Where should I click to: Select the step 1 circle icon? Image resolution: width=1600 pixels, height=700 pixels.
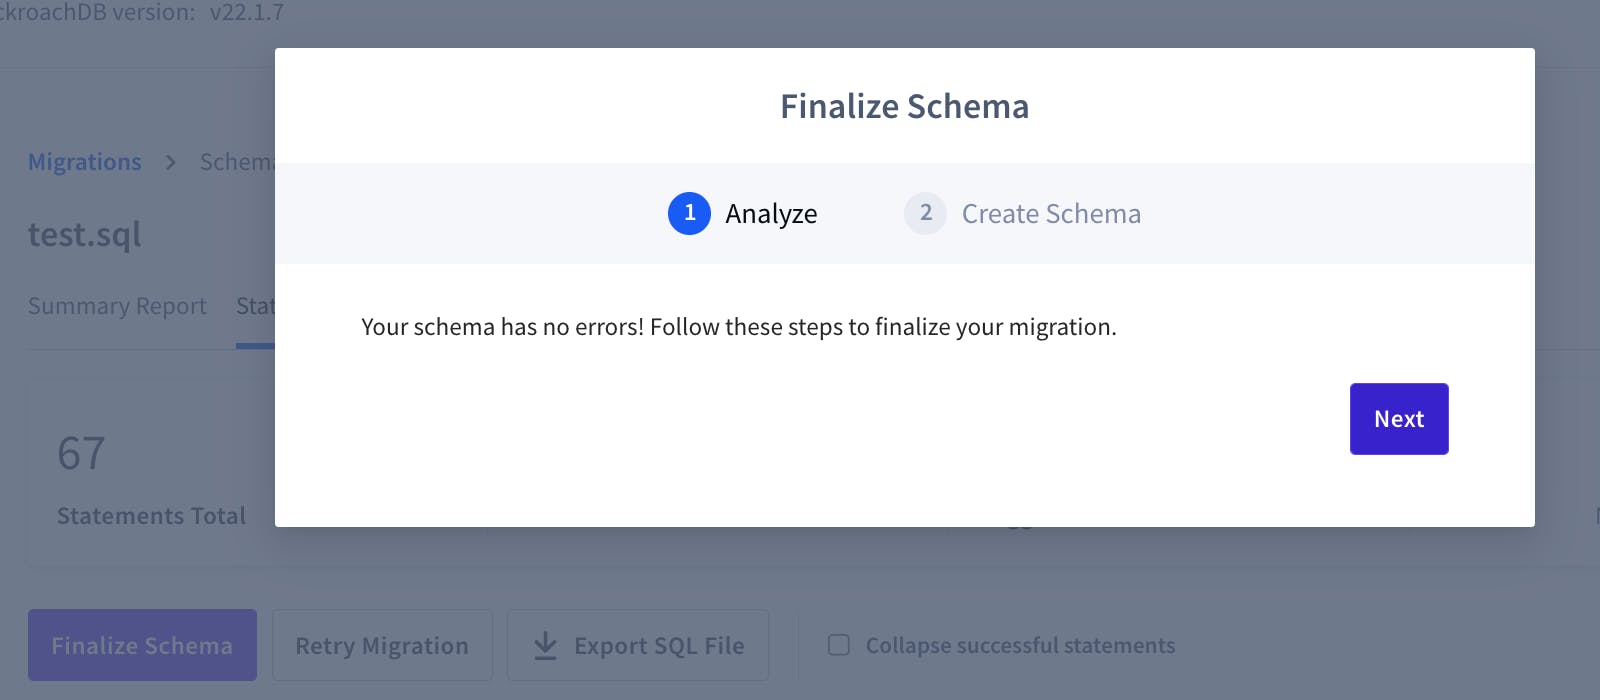689,213
